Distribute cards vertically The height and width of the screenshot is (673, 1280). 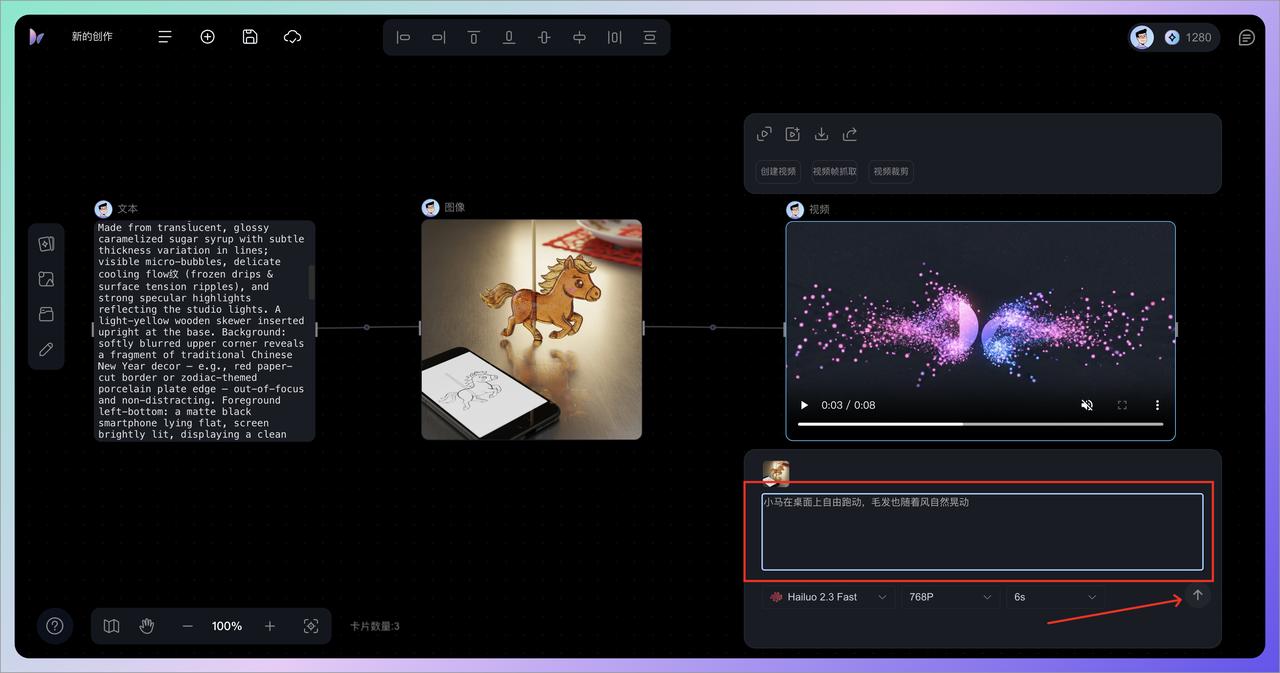(x=650, y=37)
